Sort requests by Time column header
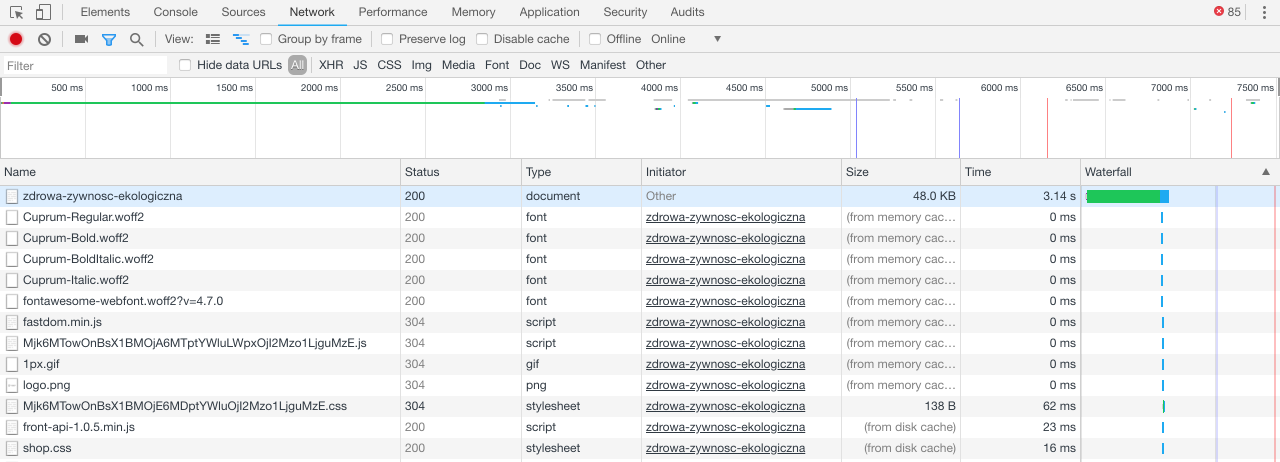The width and height of the screenshot is (1280, 462). [1021, 172]
